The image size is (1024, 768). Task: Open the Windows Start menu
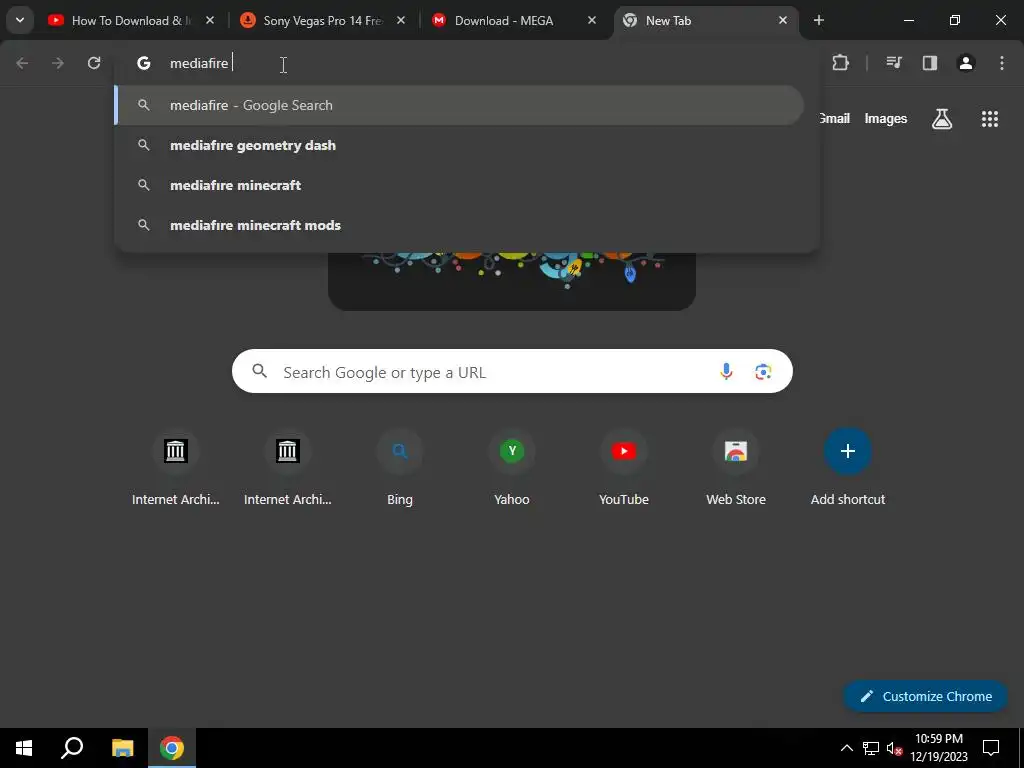(24, 748)
